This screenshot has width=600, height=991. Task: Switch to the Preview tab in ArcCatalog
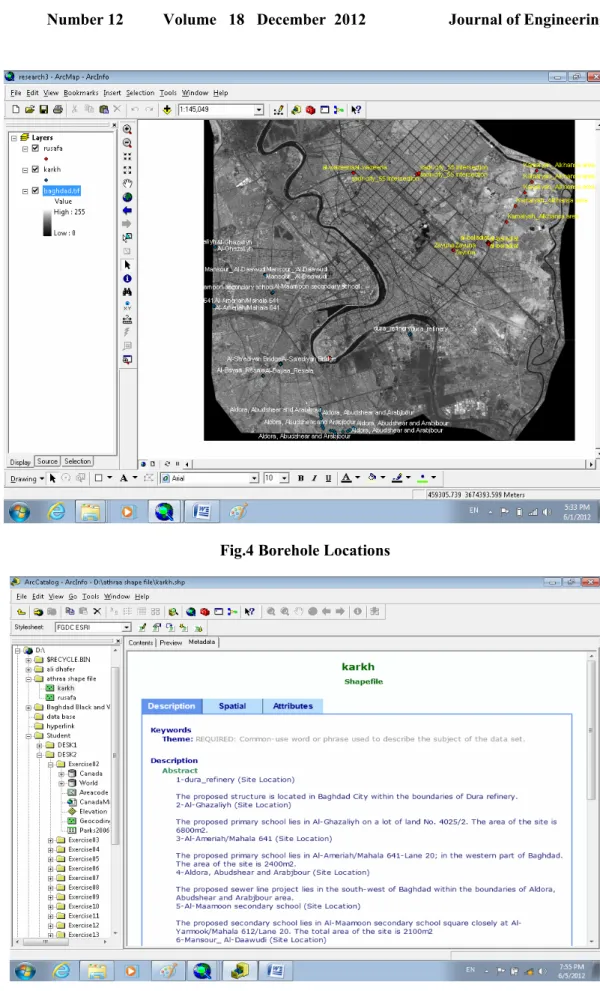point(171,643)
